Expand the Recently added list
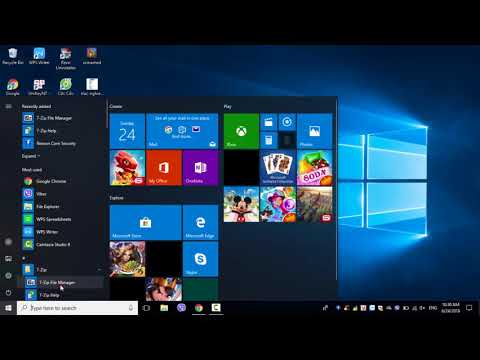 click(31, 156)
